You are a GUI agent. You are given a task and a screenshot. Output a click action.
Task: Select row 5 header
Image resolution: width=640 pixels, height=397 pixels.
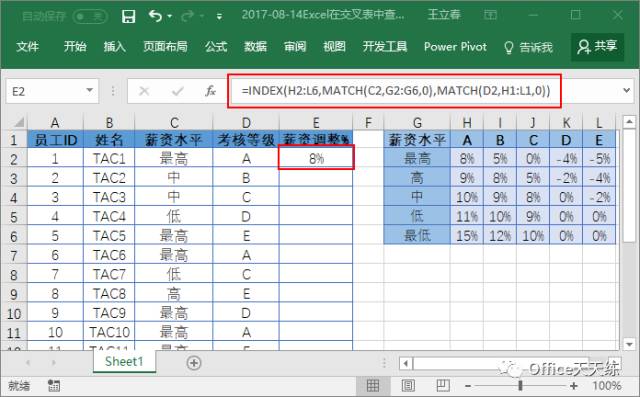tap(14, 216)
